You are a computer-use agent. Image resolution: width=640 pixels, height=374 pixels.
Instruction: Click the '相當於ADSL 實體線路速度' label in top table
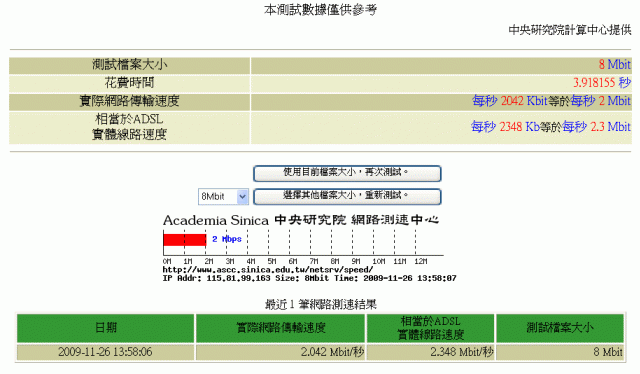129,127
